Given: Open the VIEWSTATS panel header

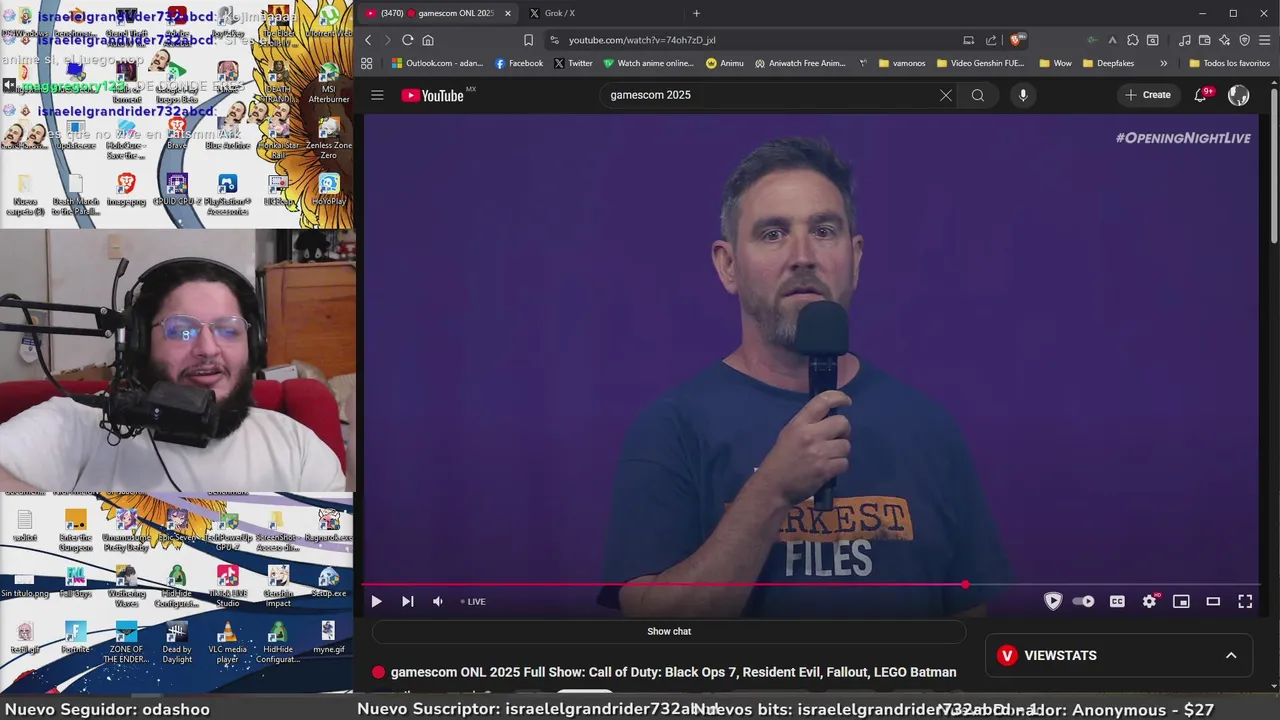Looking at the screenshot, I should coord(1119,655).
